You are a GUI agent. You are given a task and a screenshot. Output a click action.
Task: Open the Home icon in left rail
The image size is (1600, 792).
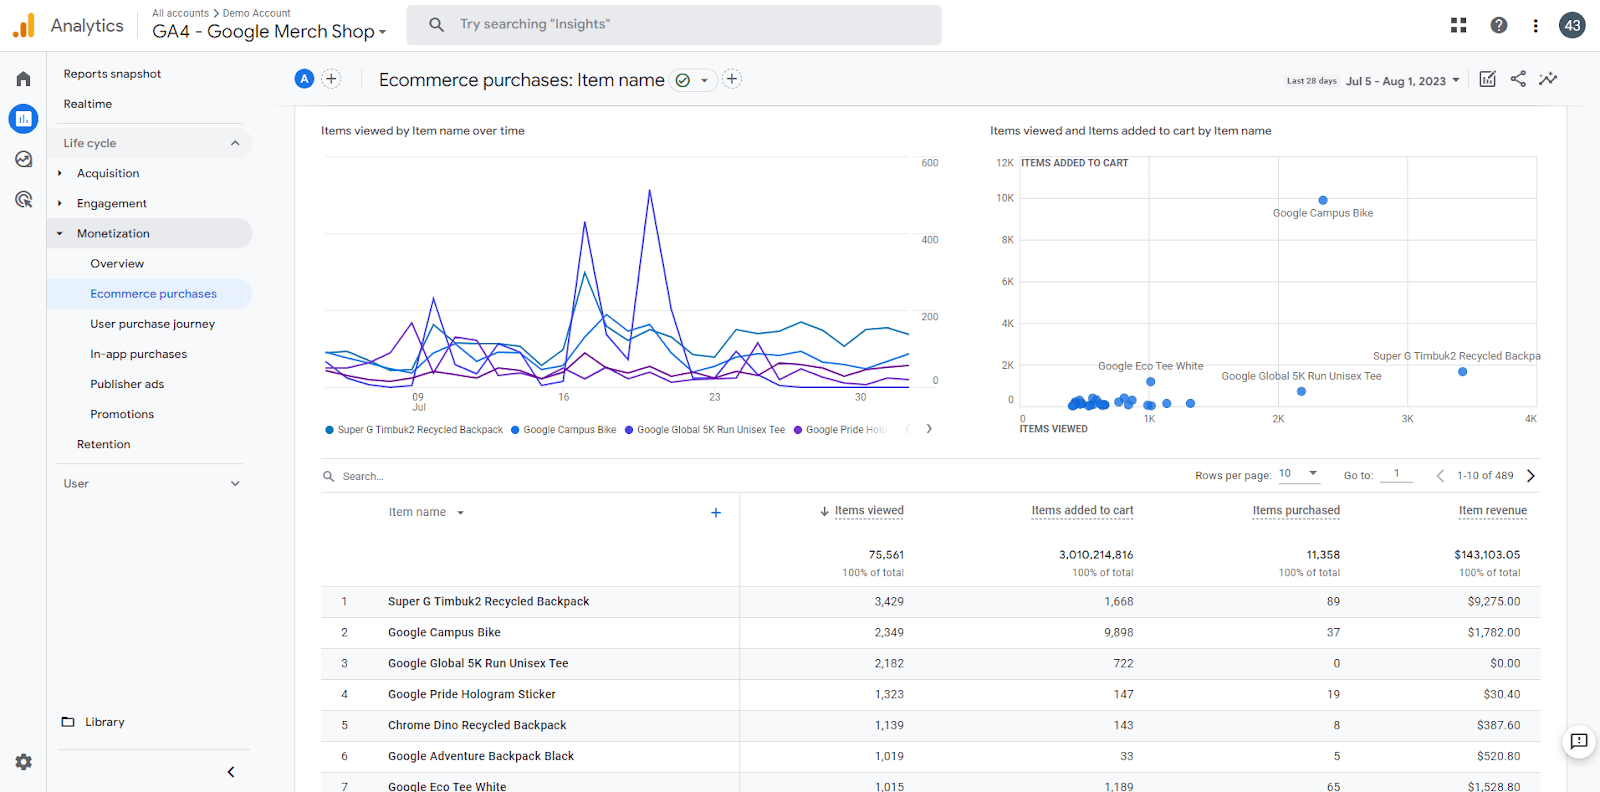(23, 79)
